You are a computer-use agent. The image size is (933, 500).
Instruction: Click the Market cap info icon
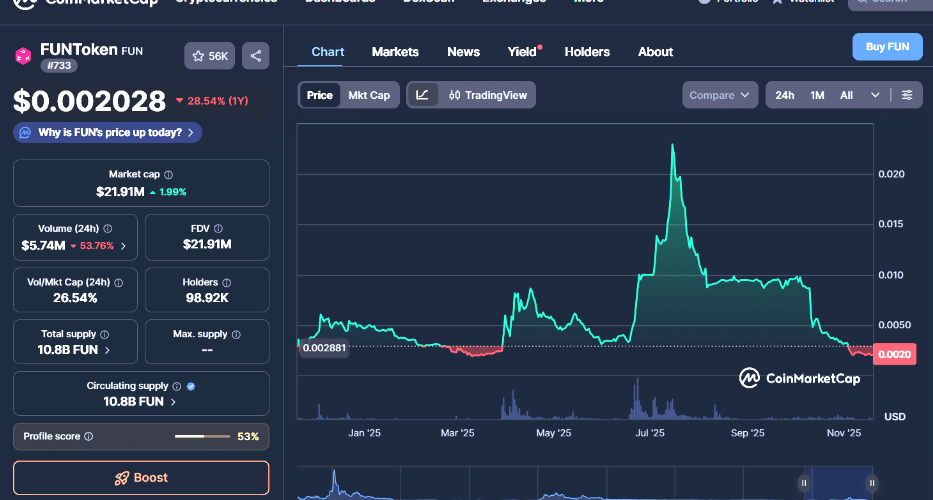(168, 174)
